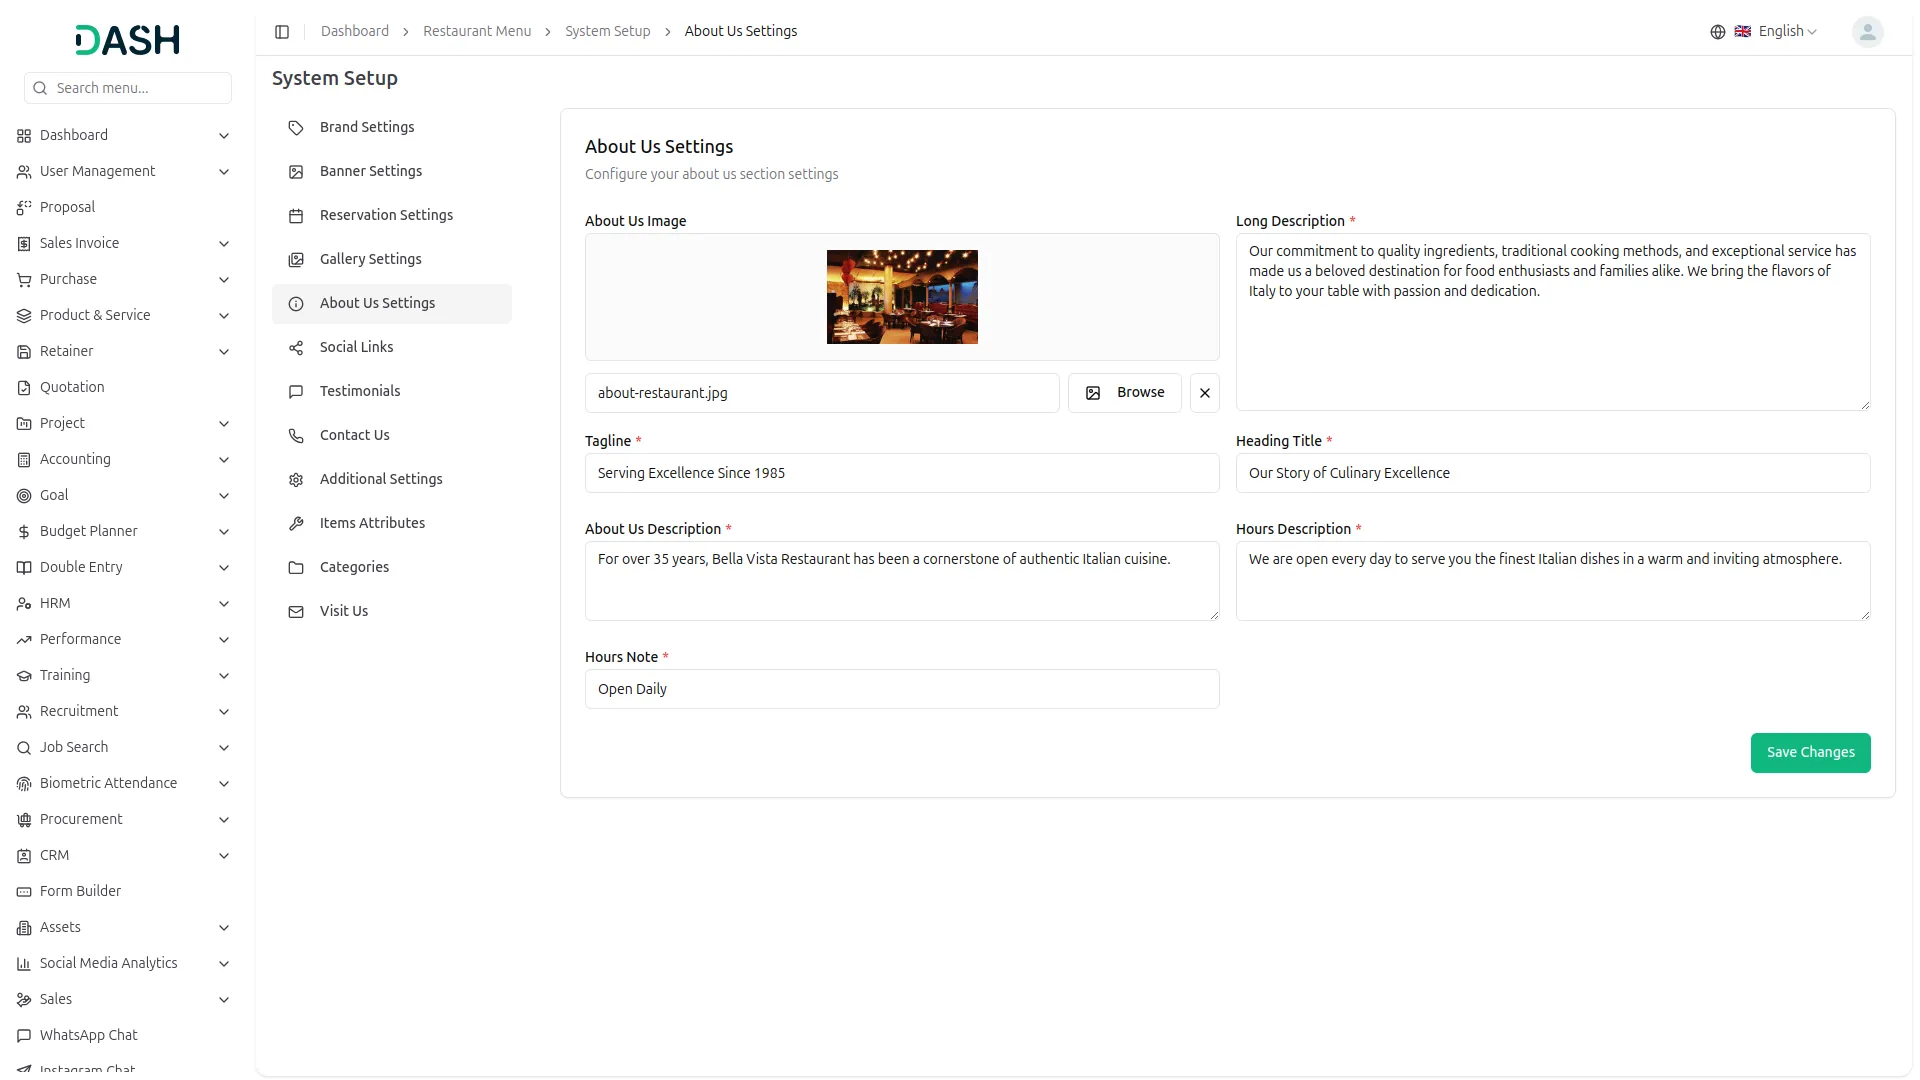Viewport: 1920px width, 1080px height.
Task: Remove the uploaded about-restaurant.jpg file
Action: point(1204,393)
